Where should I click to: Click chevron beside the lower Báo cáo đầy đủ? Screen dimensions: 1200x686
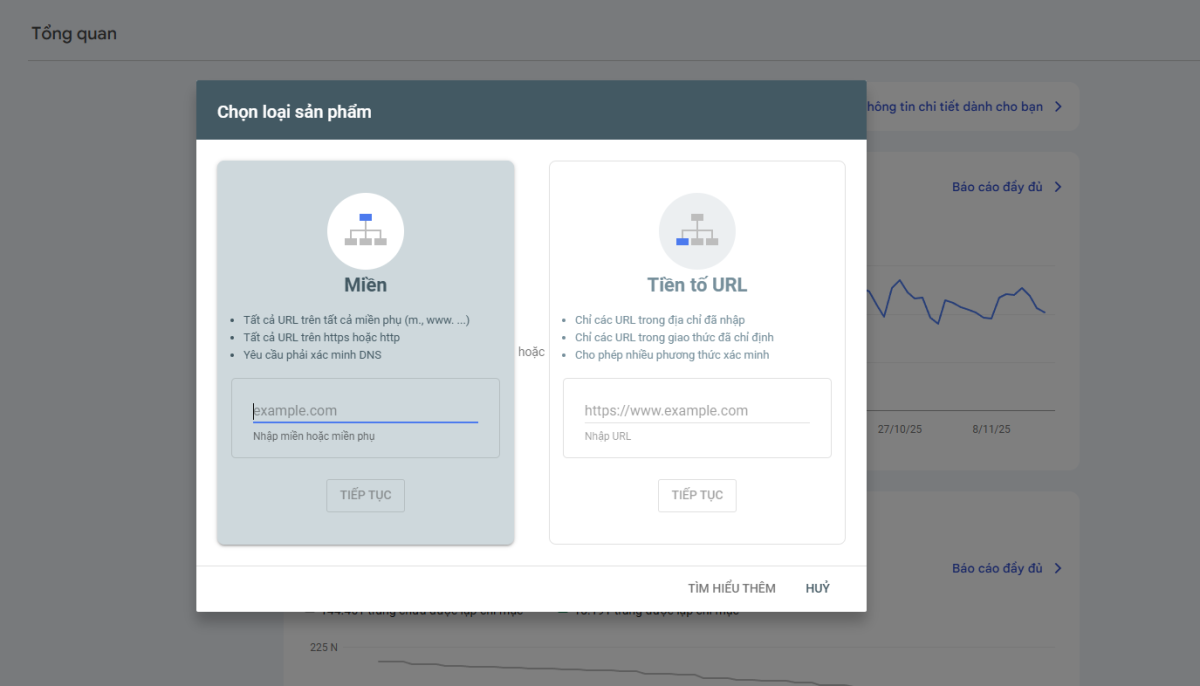coord(1060,568)
